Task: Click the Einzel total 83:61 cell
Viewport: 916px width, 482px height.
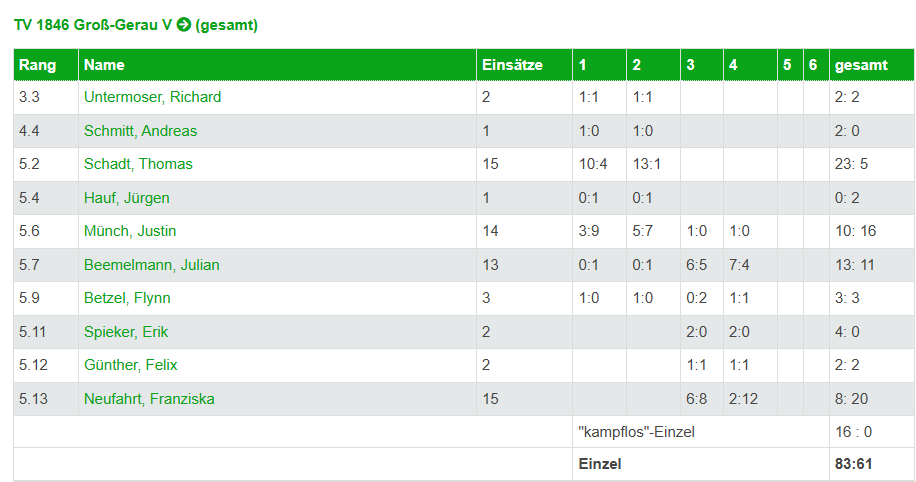Action: 853,464
